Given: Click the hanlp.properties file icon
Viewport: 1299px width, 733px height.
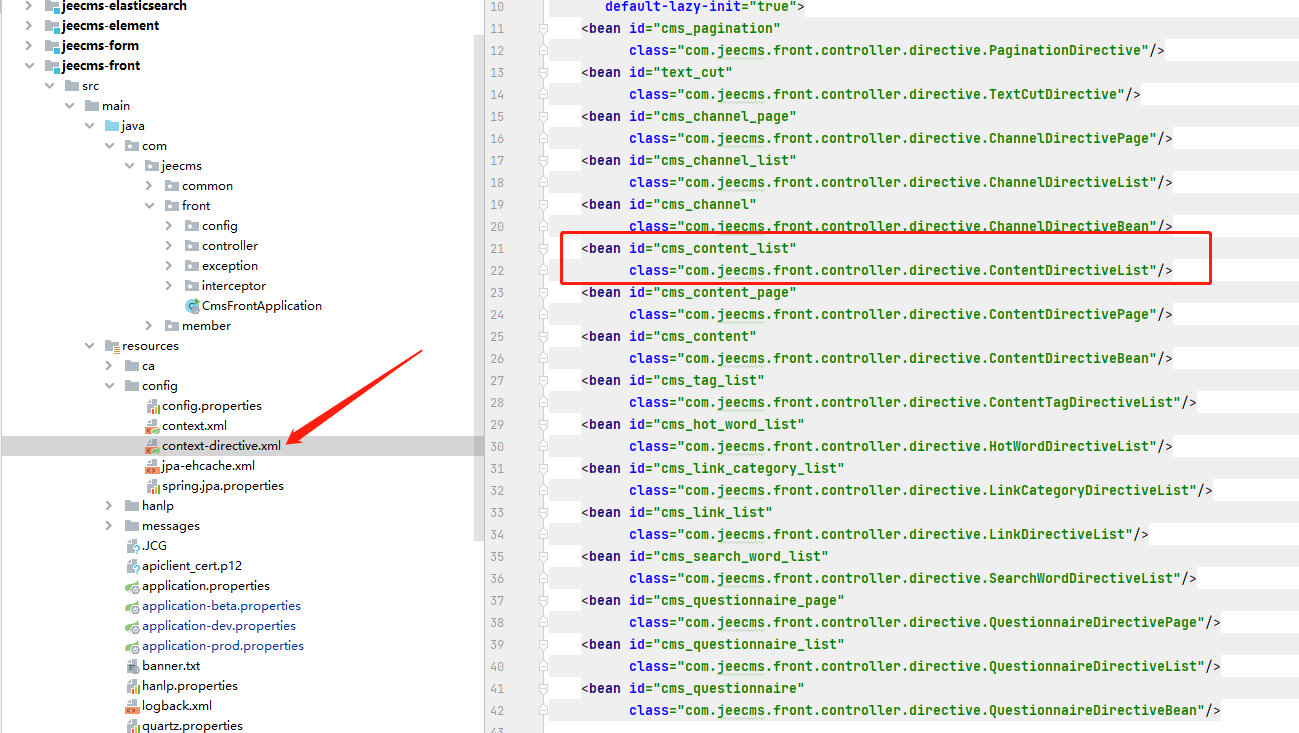Looking at the screenshot, I should (133, 686).
